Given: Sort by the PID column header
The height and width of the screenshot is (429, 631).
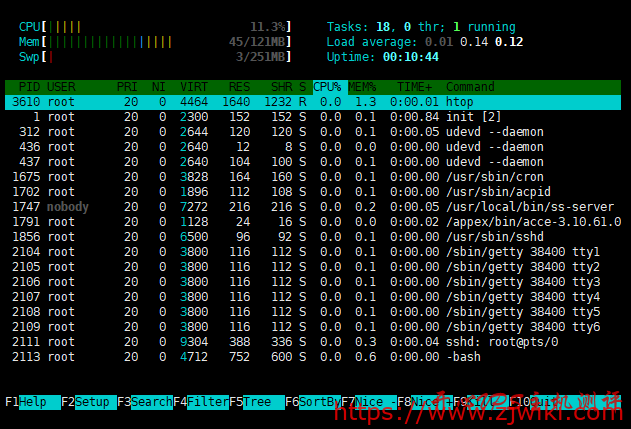Looking at the screenshot, I should 29,87.
